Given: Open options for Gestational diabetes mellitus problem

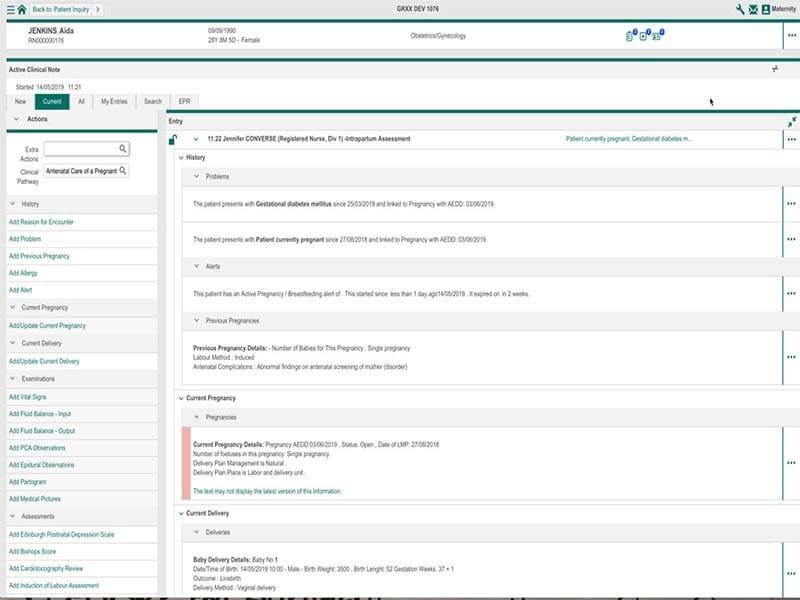Looking at the screenshot, I should pyautogui.click(x=791, y=204).
